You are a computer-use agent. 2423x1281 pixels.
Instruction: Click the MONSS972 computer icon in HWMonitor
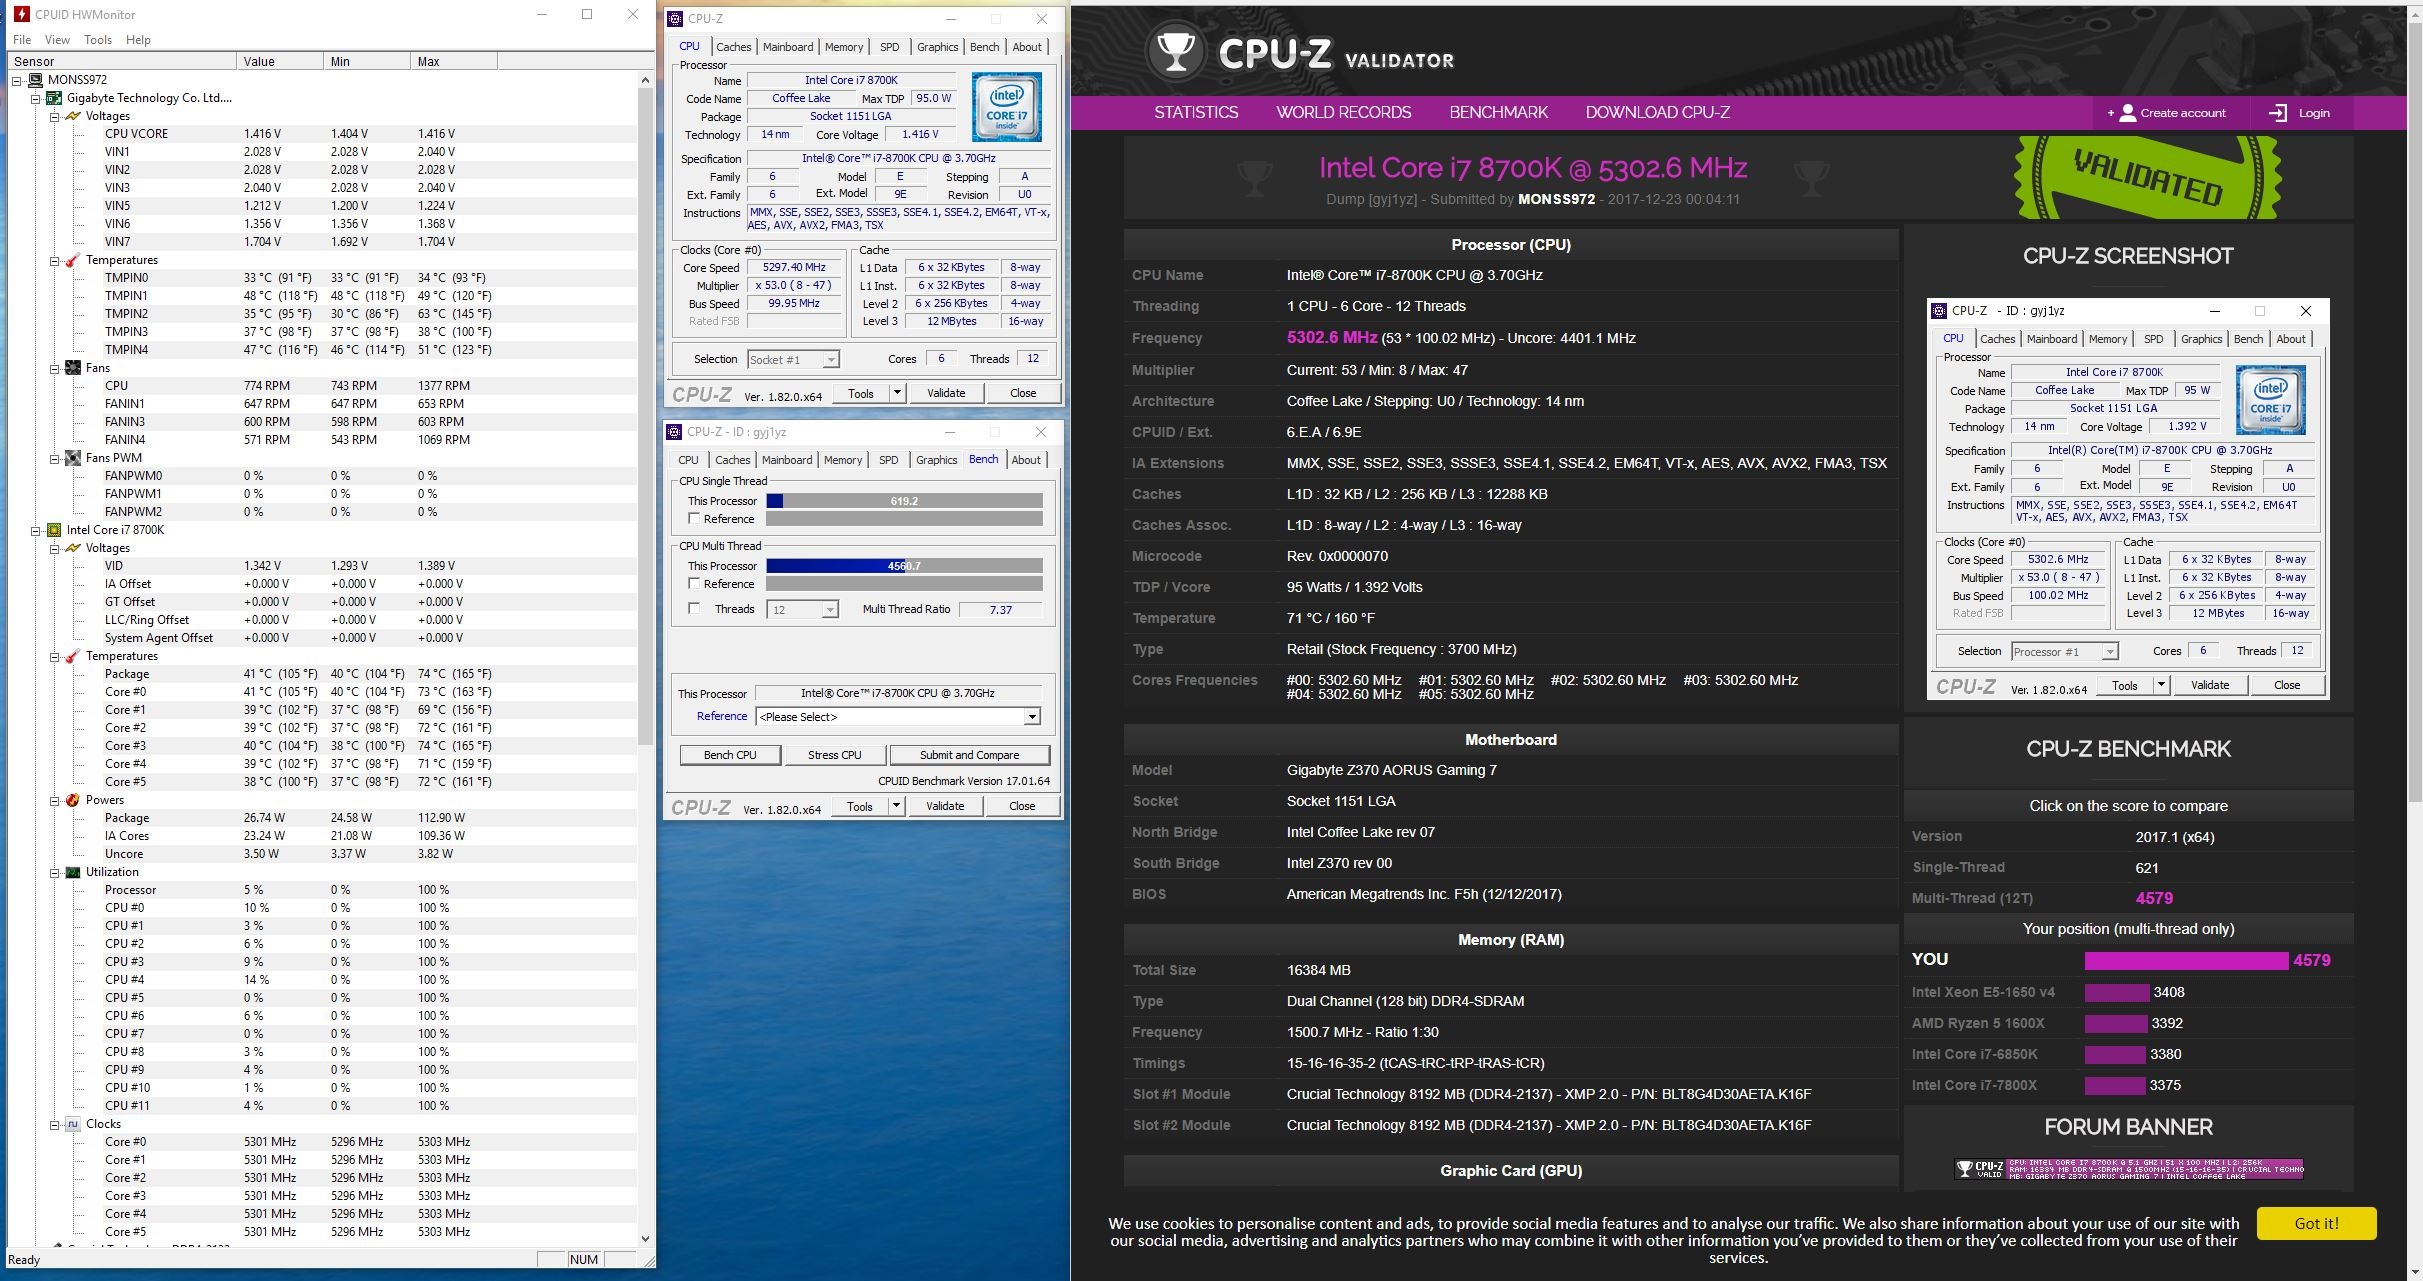click(x=35, y=80)
